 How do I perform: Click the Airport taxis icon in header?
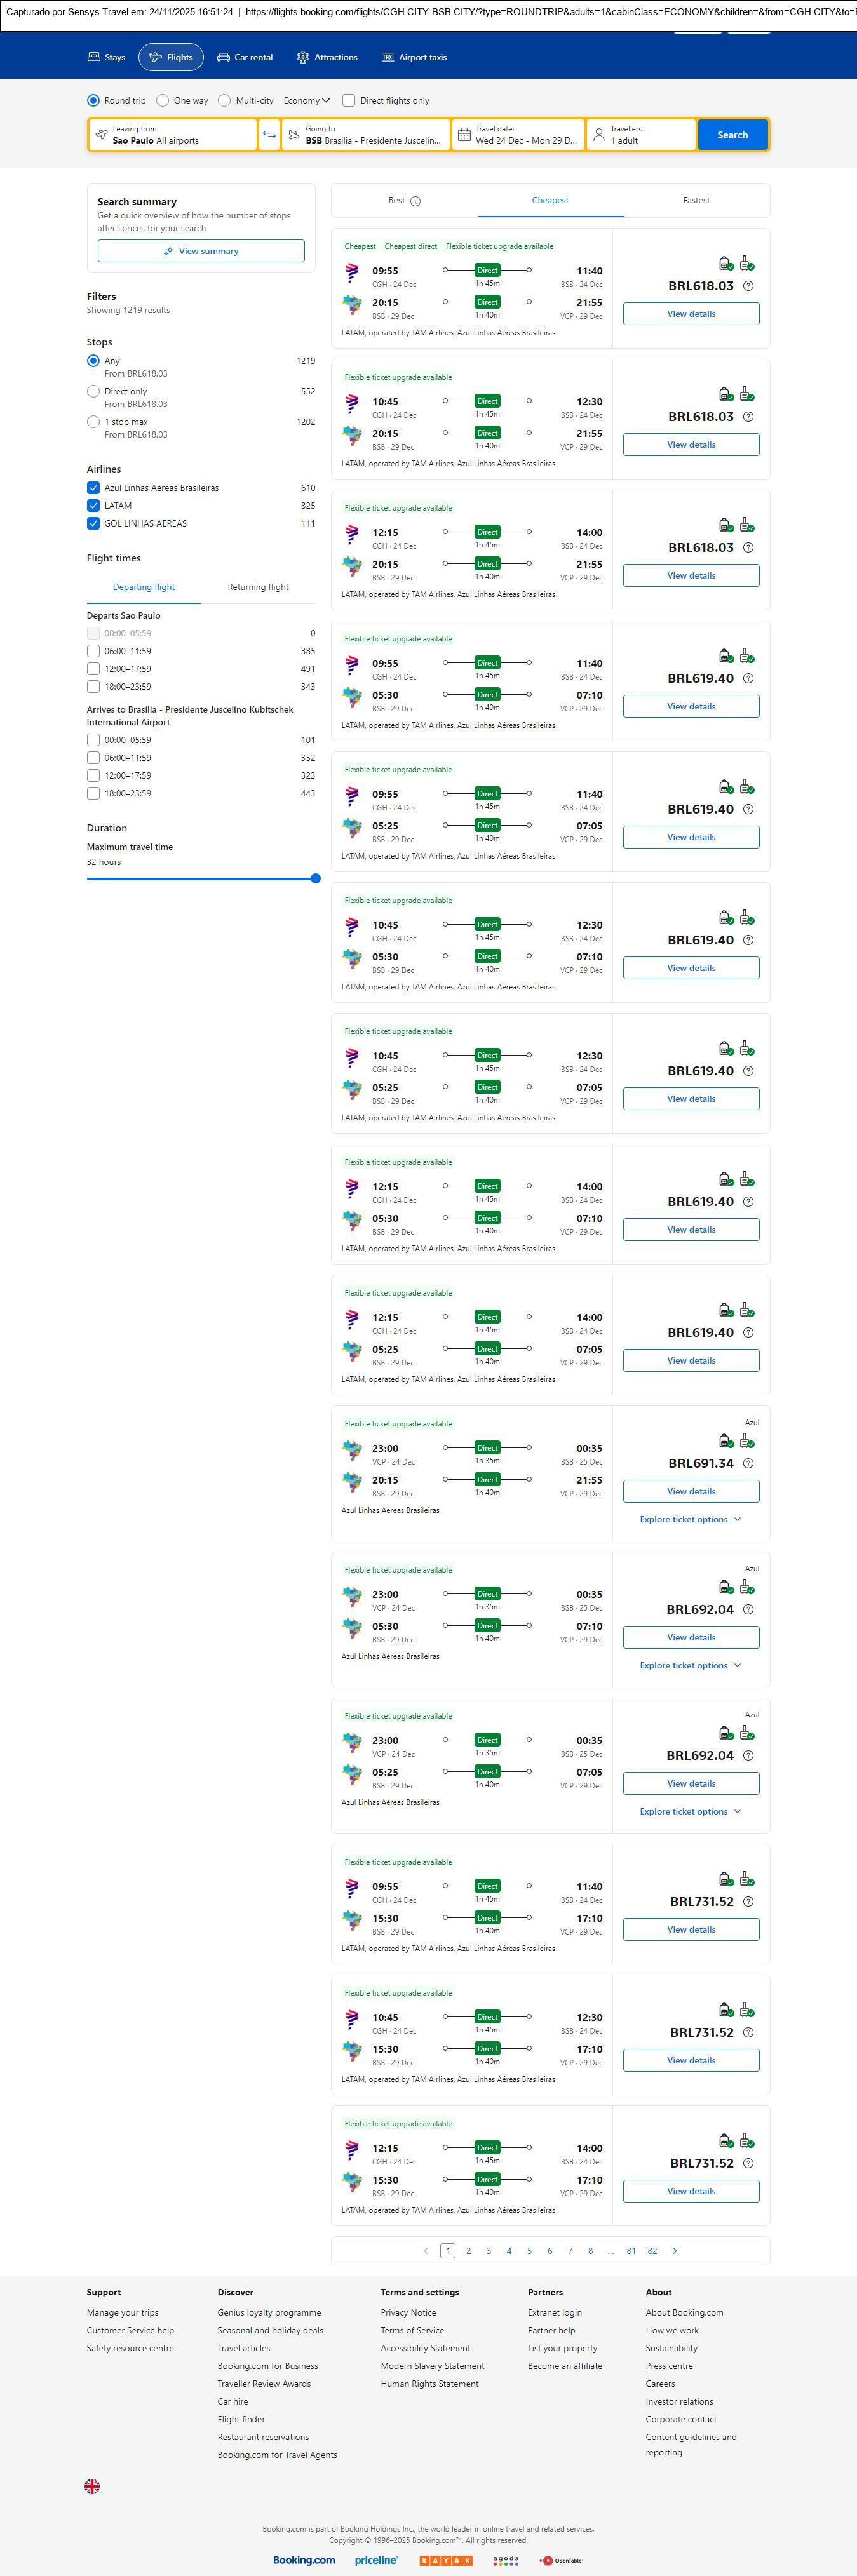pyautogui.click(x=388, y=58)
